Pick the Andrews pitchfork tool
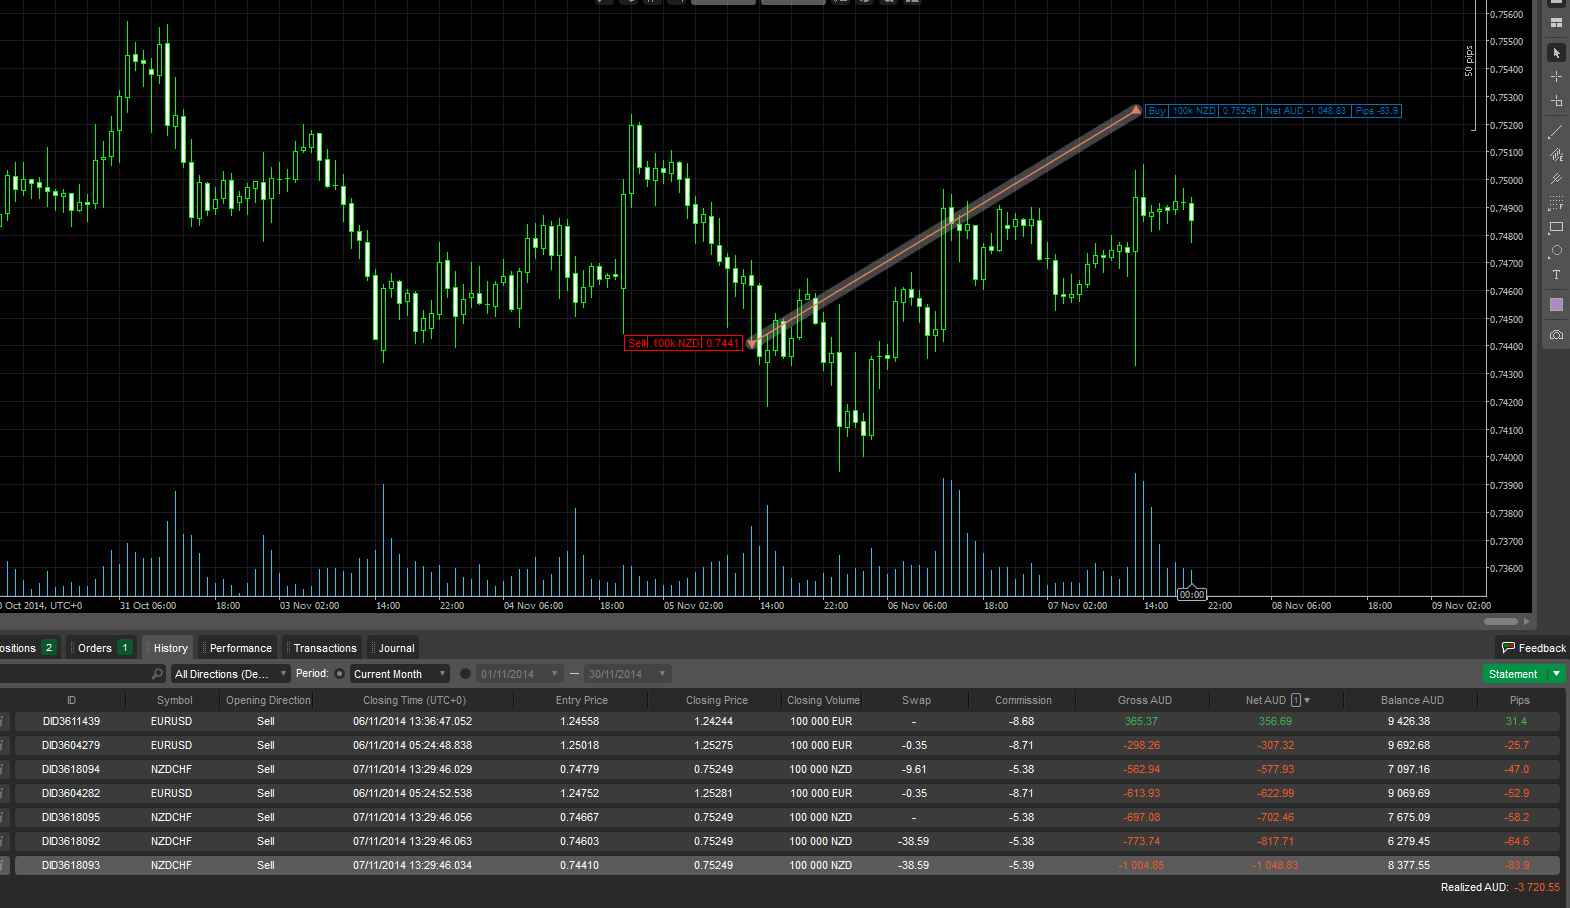 tap(1556, 179)
